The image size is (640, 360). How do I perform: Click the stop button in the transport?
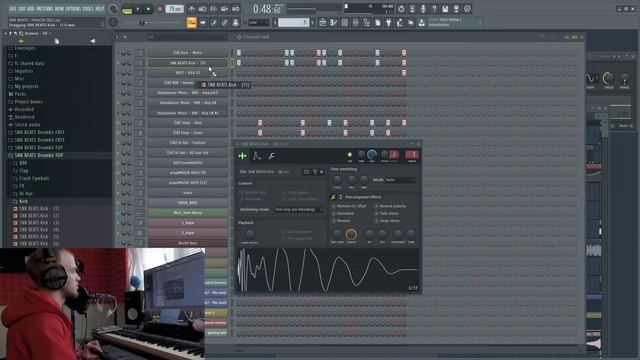[x=148, y=9]
